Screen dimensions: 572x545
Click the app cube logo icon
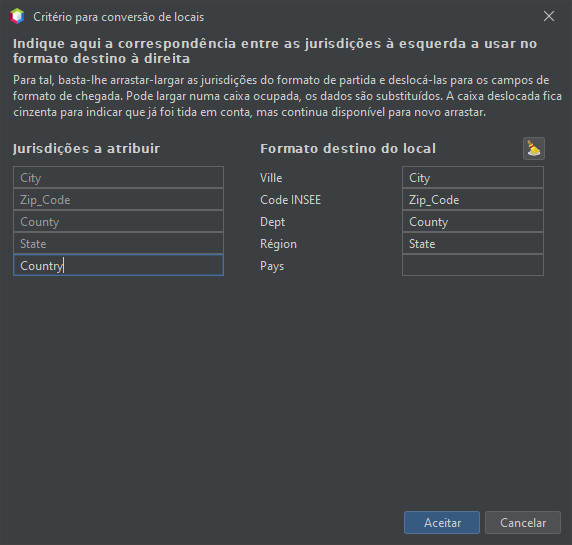click(x=17, y=16)
